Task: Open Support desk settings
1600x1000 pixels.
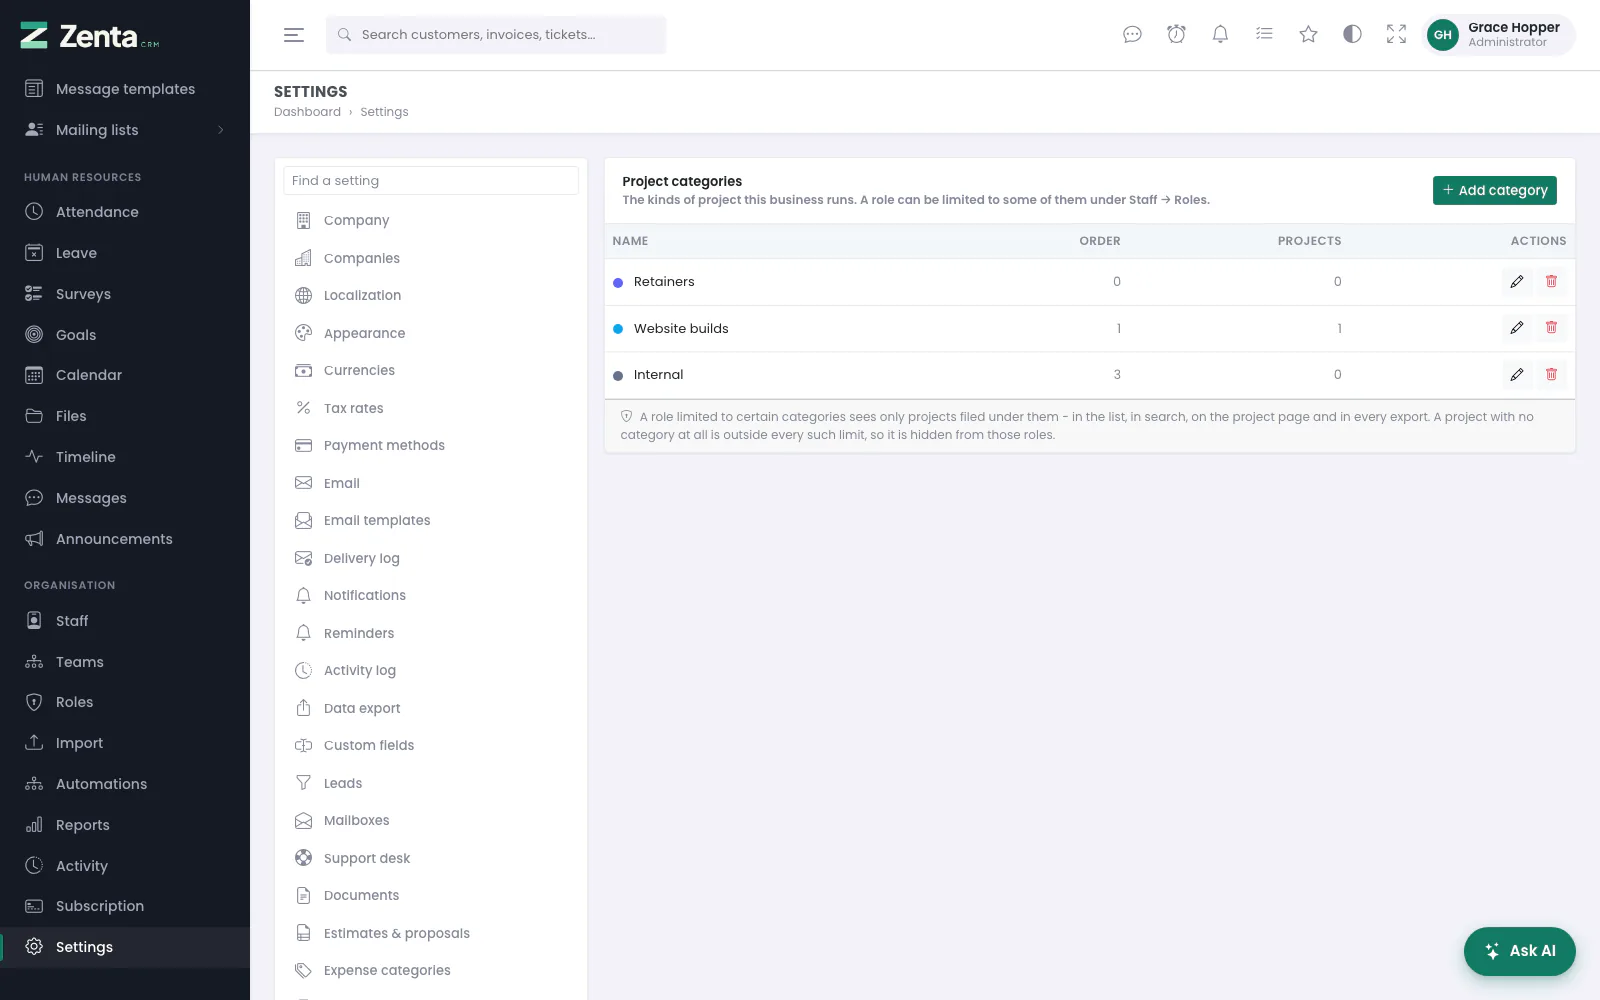Action: pyautogui.click(x=431, y=858)
